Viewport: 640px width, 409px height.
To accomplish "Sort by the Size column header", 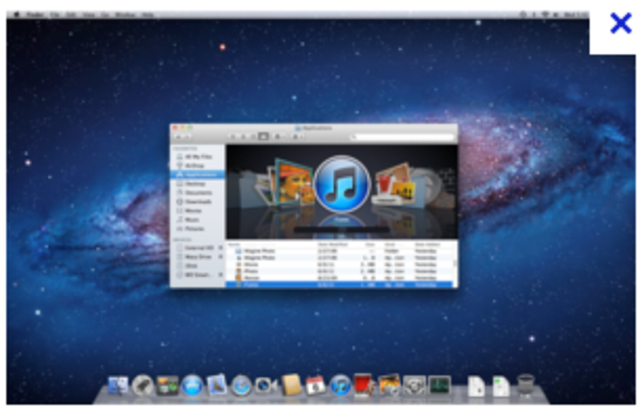I will (x=370, y=244).
